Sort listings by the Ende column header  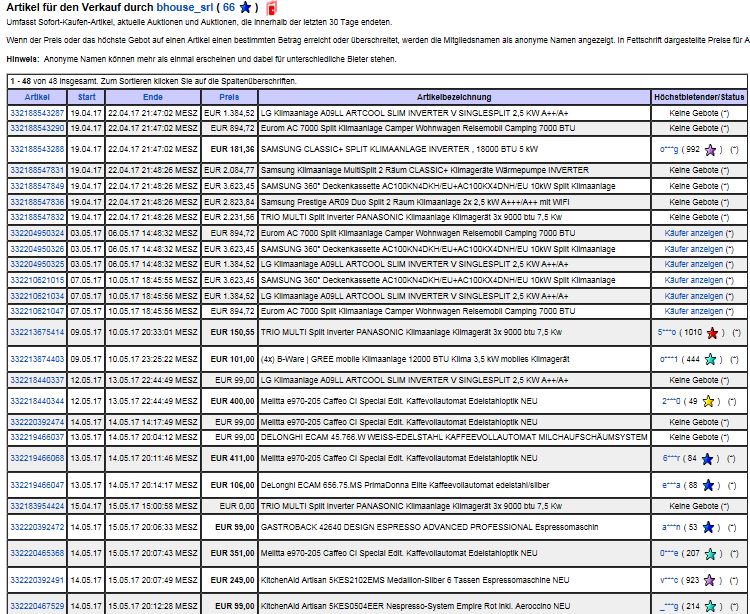click(153, 97)
